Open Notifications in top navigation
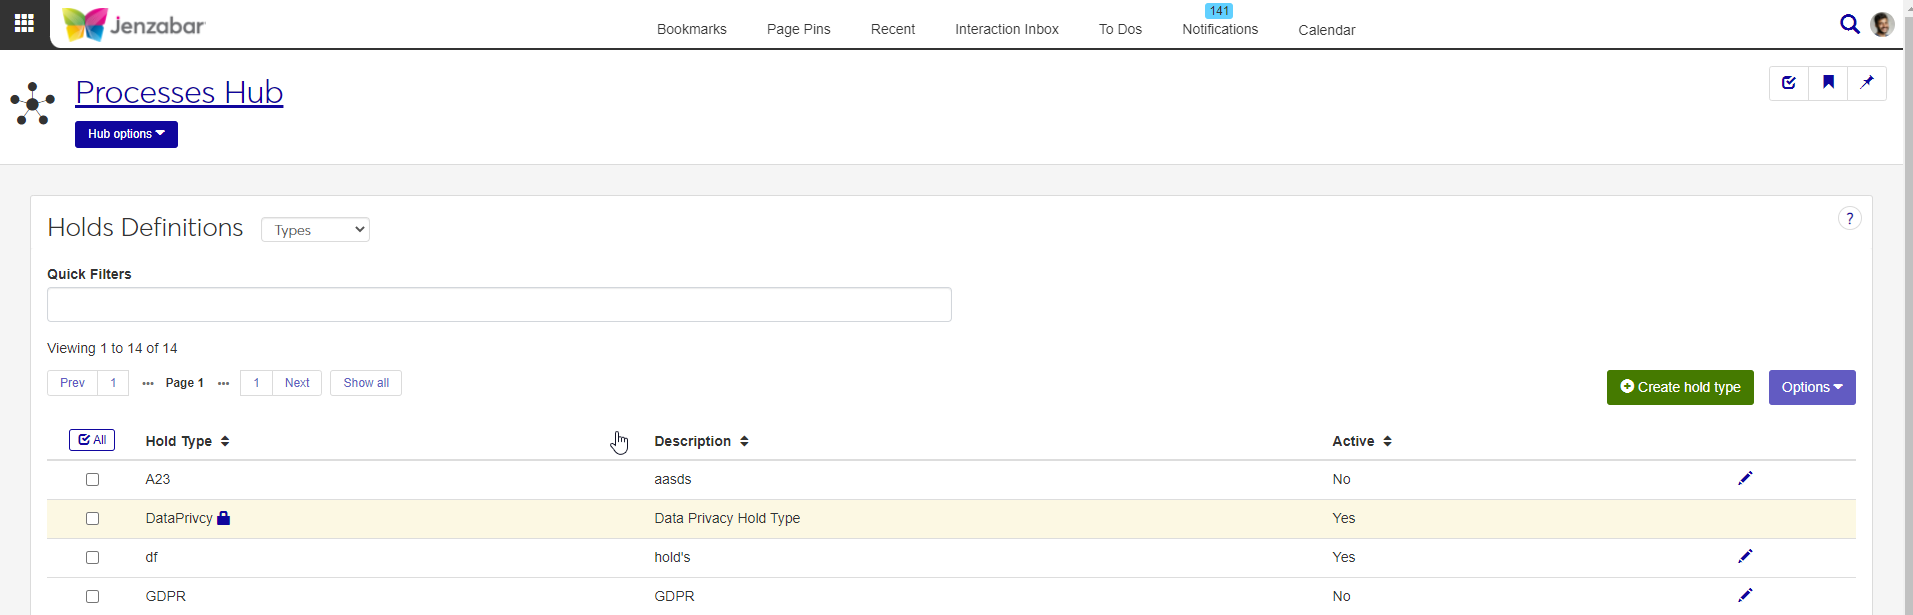This screenshot has width=1913, height=615. click(1219, 29)
